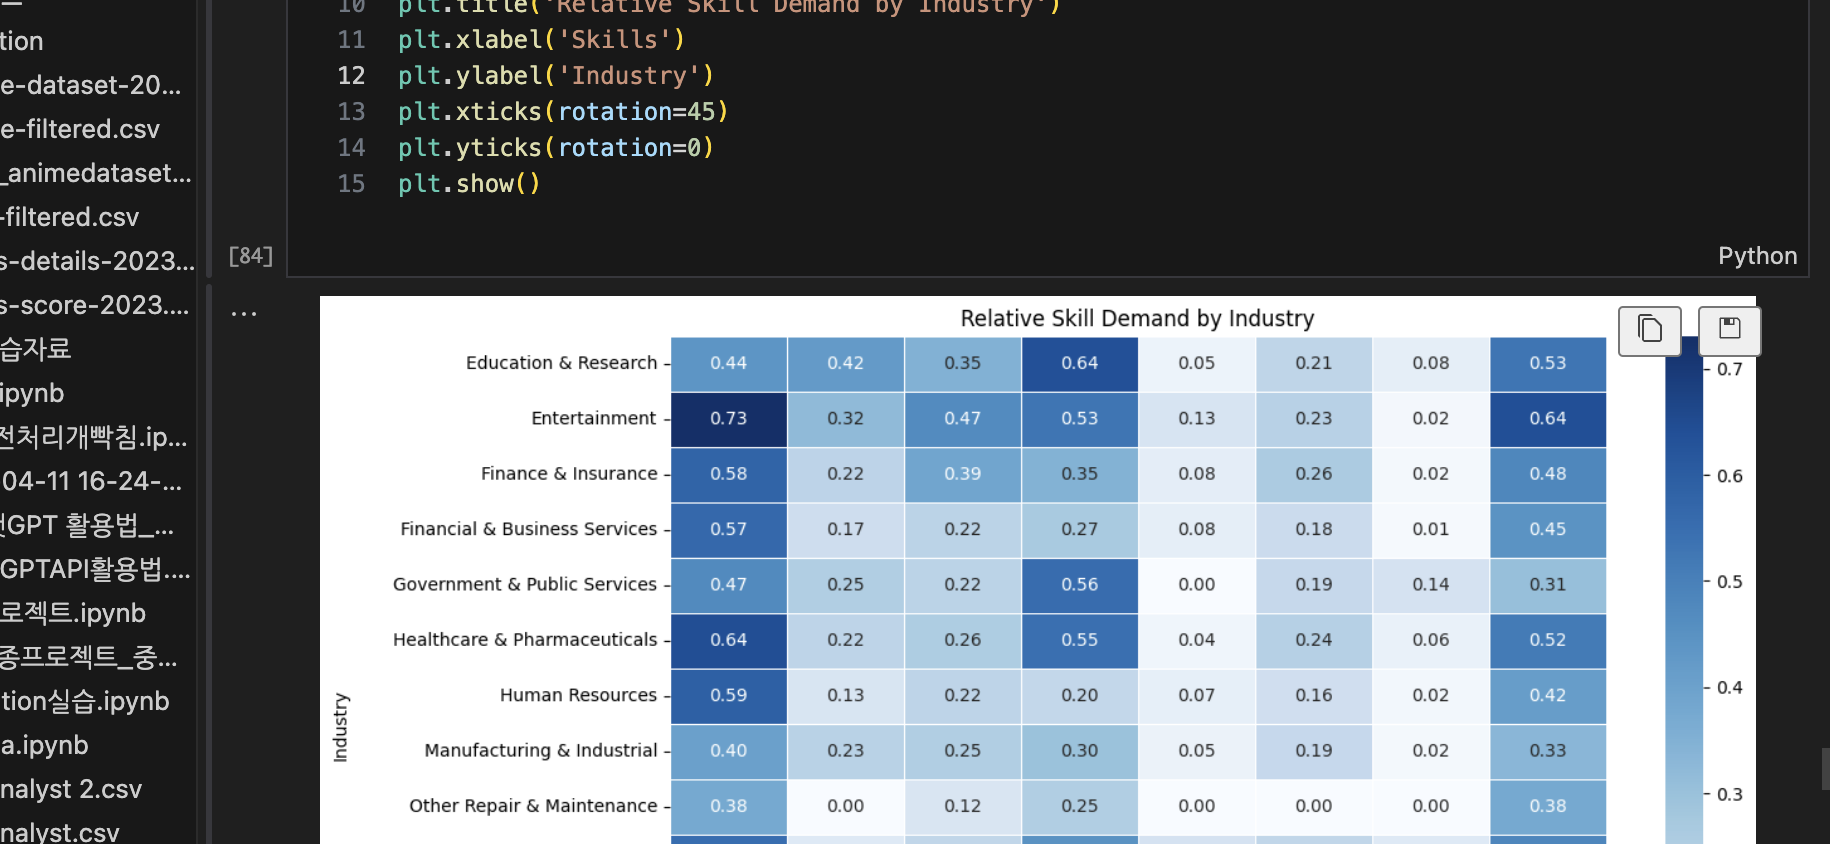The image size is (1830, 844).
Task: Click the plt.yticks(rotation=0) code line
Action: click(x=556, y=148)
